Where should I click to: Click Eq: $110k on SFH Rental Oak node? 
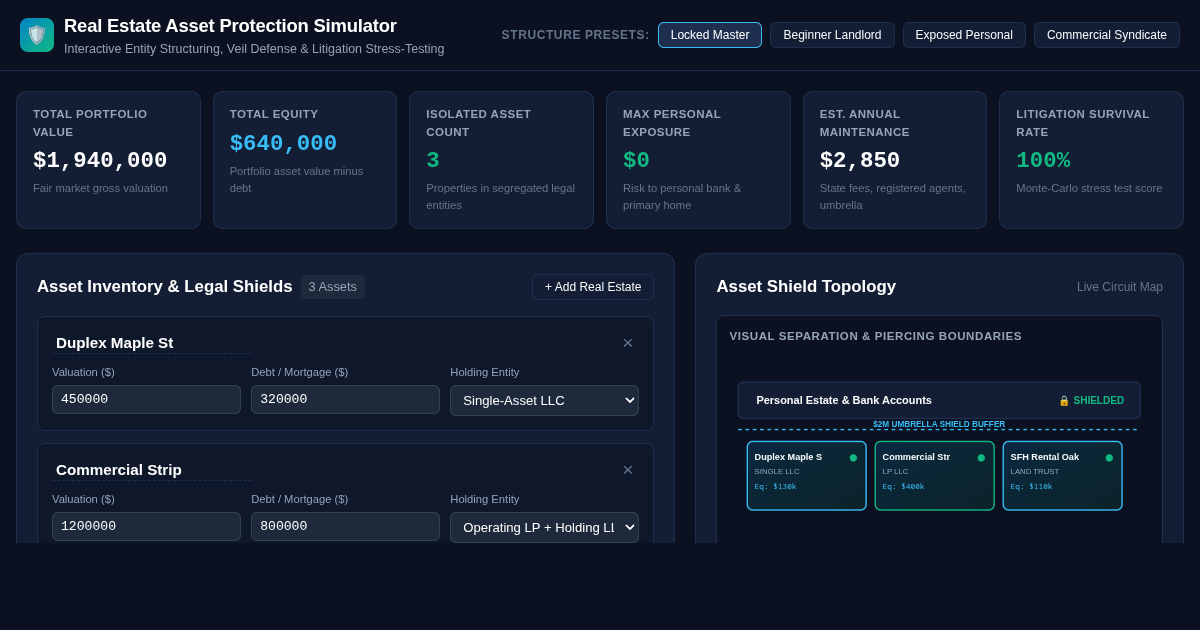pos(1031,487)
